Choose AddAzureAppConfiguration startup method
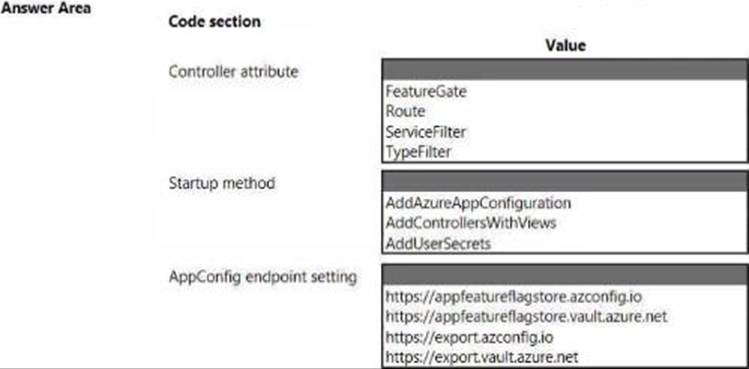This screenshot has width=749, height=369. (x=478, y=203)
